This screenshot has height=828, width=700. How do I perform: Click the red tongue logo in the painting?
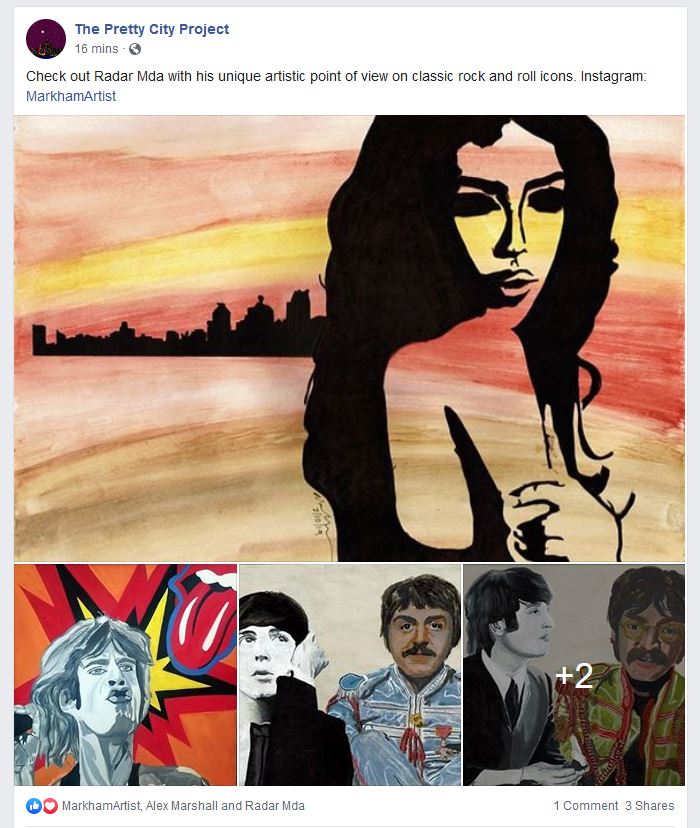[x=203, y=613]
